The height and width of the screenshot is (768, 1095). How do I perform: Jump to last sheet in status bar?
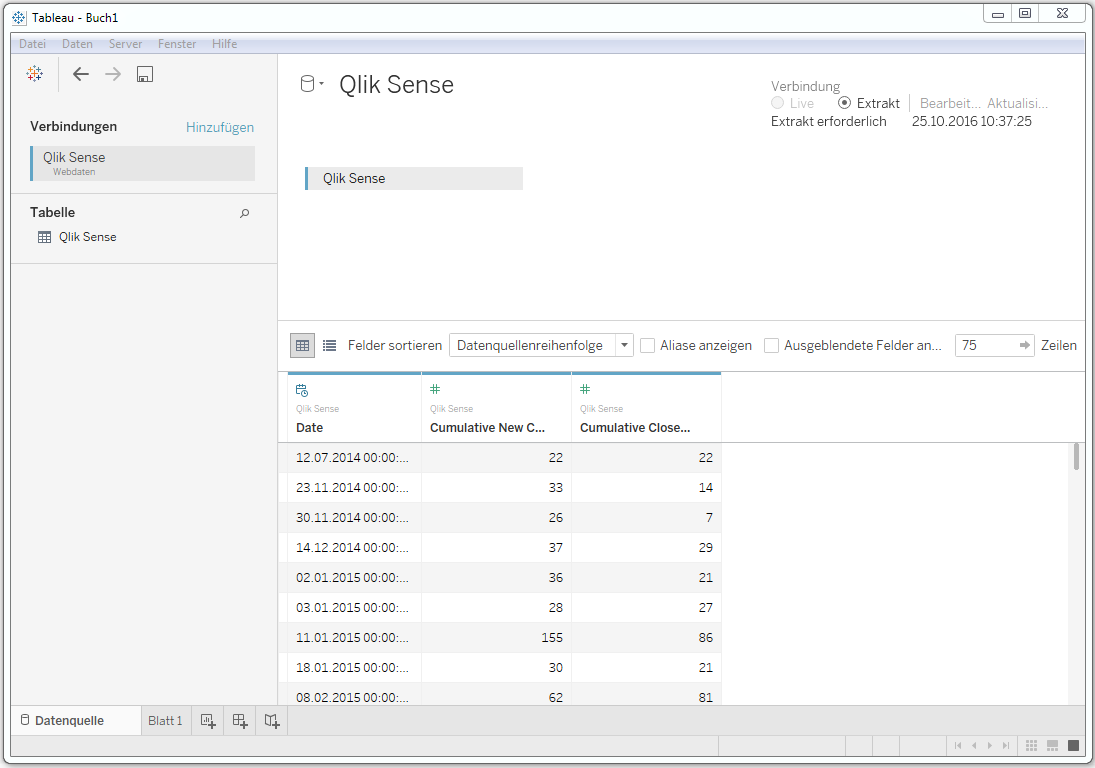[x=1006, y=746]
